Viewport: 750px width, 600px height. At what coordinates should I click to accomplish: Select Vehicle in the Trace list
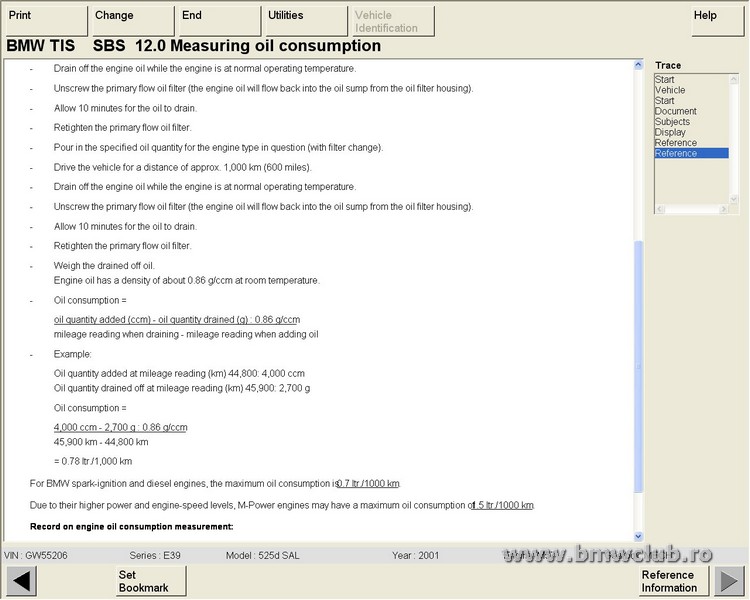click(670, 90)
